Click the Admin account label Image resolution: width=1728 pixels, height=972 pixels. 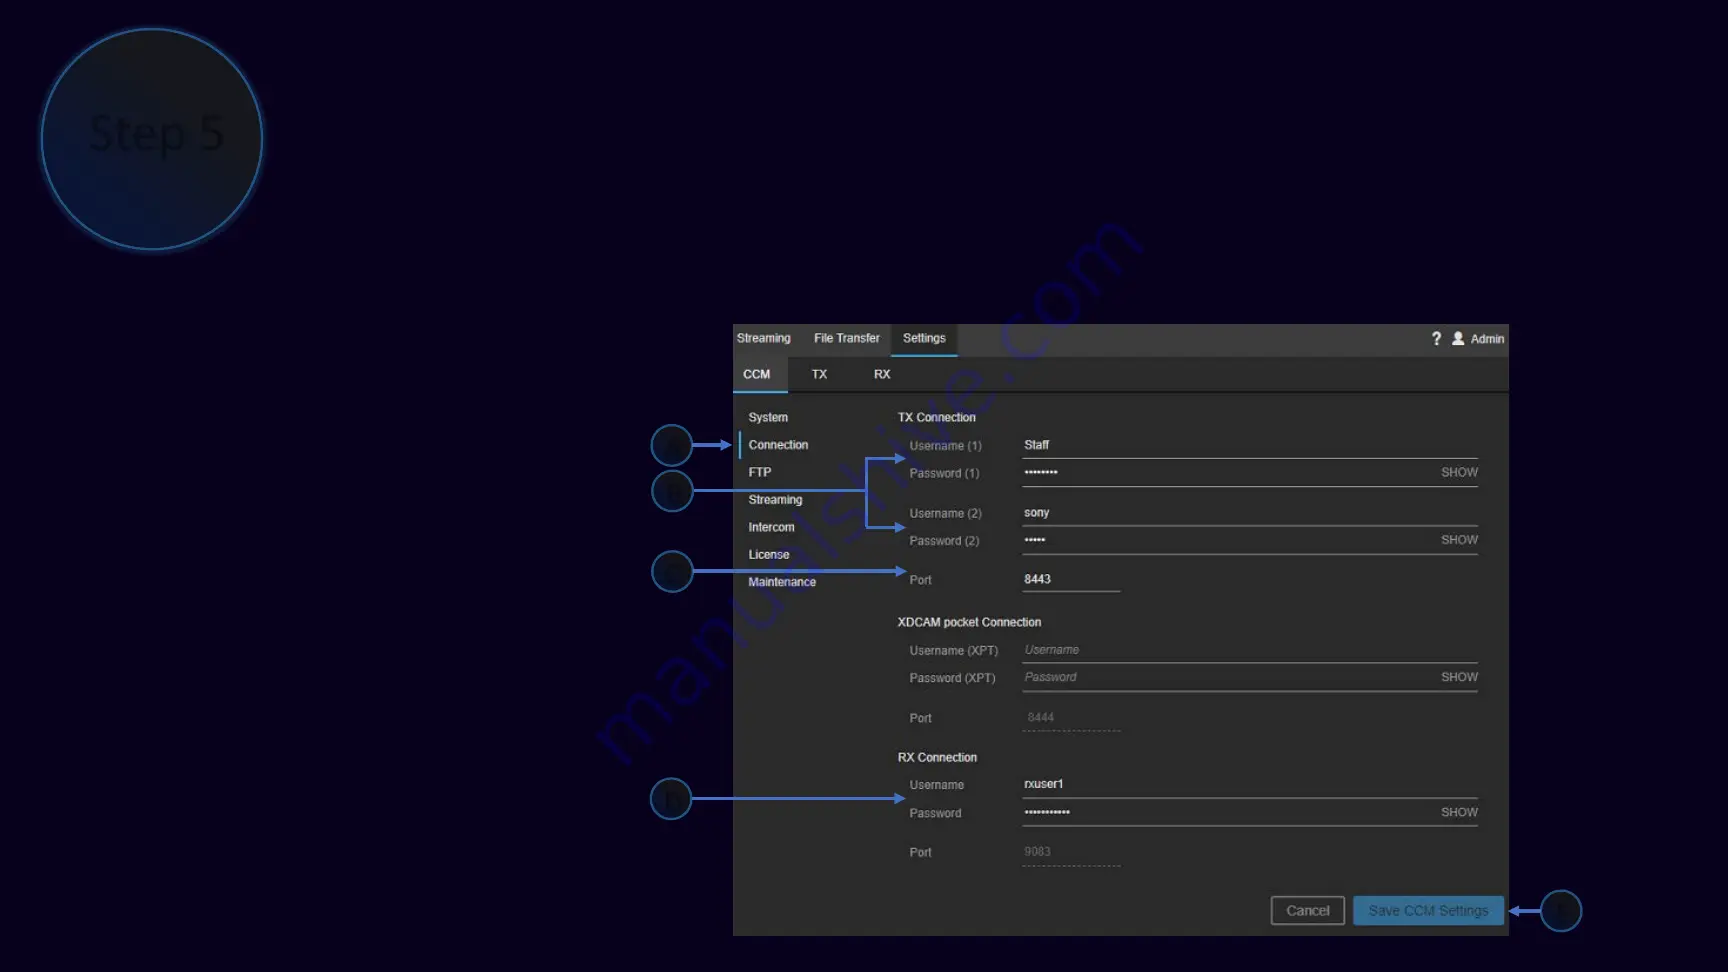(1487, 339)
